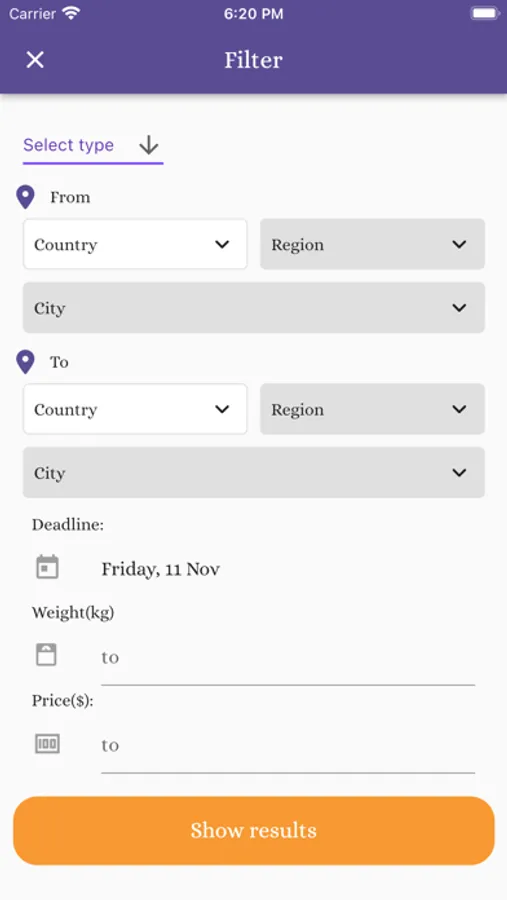Viewport: 507px width, 900px height.
Task: Expand the To Region dropdown
Action: 373,409
